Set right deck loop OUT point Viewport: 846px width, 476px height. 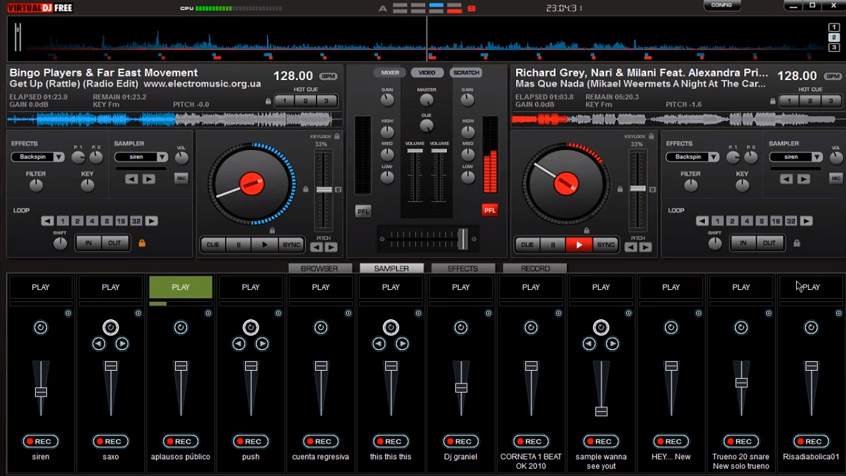pyautogui.click(x=769, y=243)
